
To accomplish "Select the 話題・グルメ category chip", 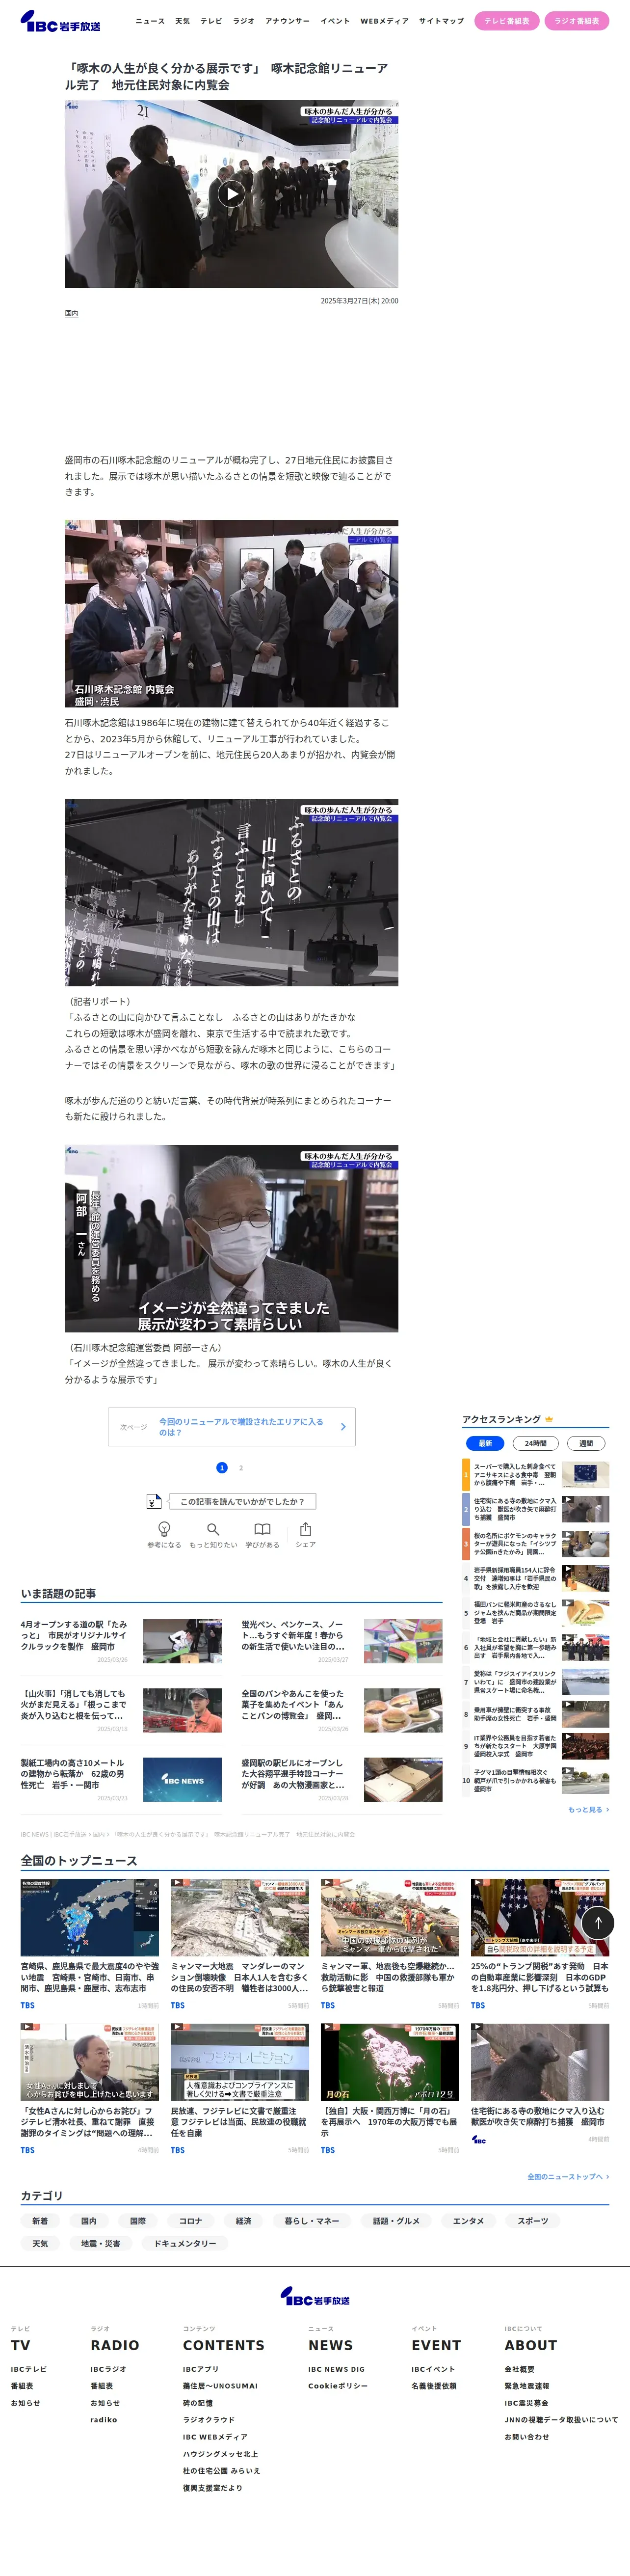I will [397, 2221].
